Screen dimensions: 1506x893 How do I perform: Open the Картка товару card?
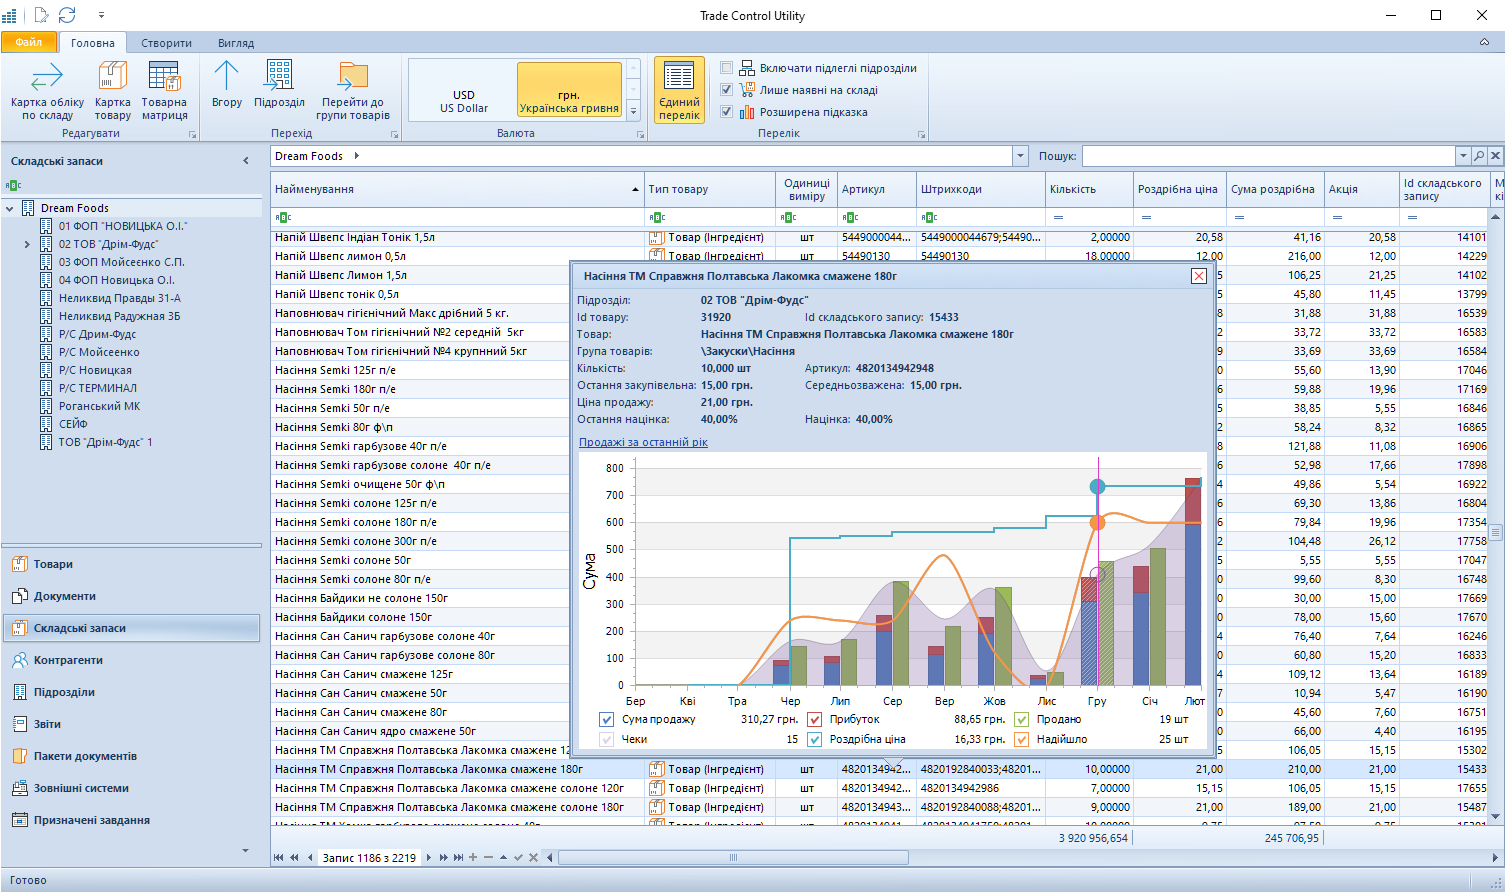pos(112,91)
